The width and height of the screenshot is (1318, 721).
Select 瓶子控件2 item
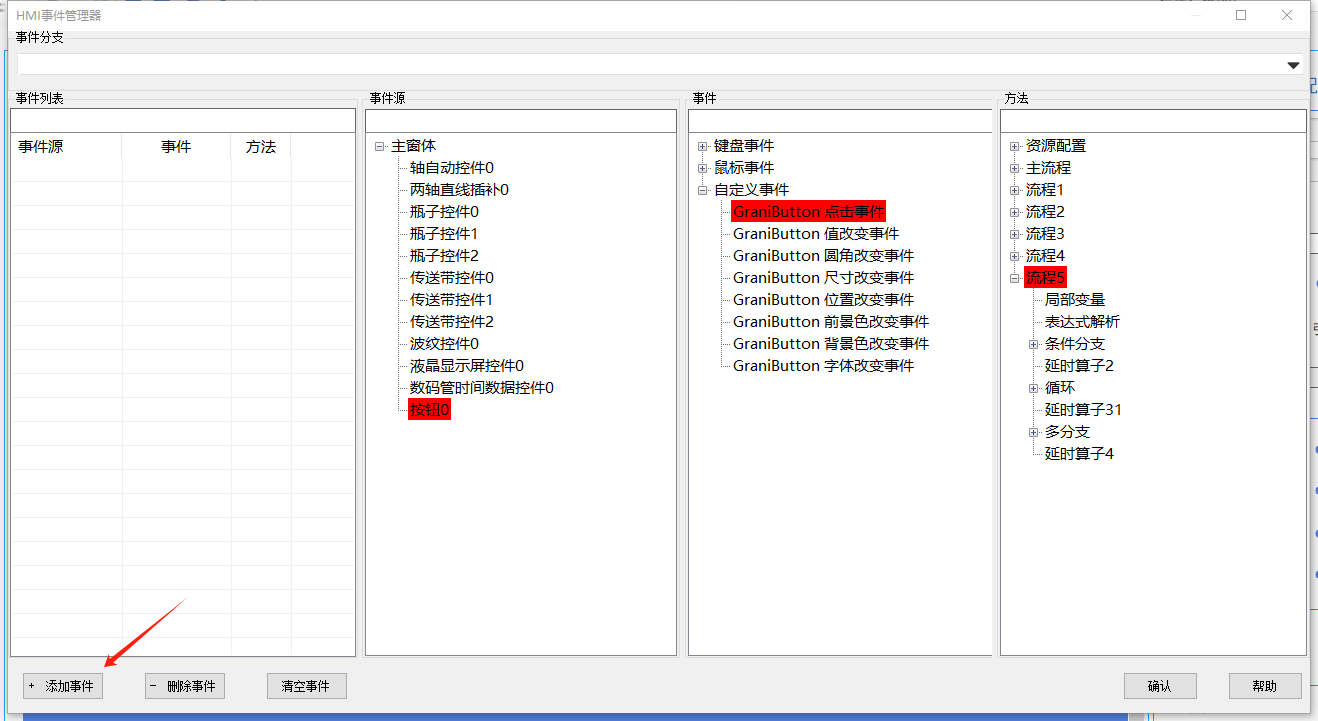[x=445, y=256]
